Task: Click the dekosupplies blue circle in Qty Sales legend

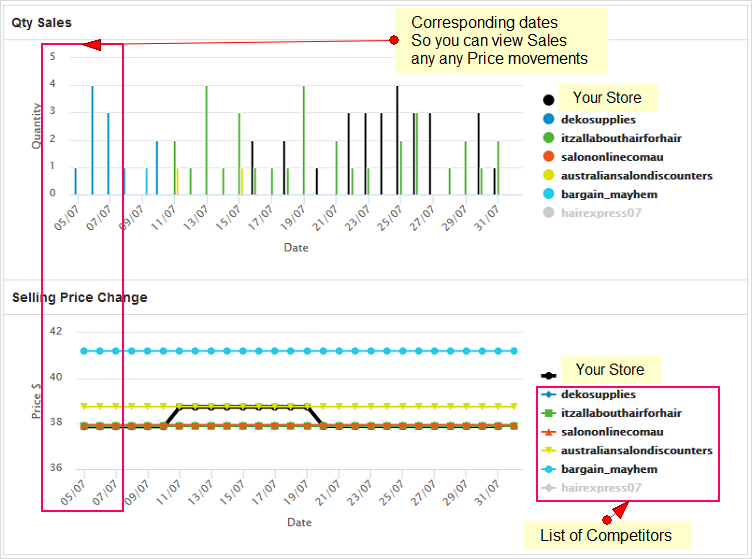Action: point(548,119)
